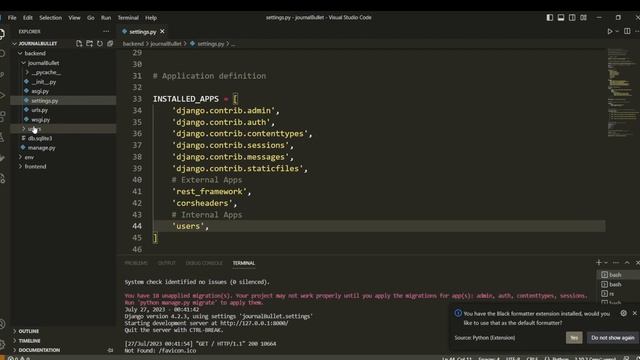Collapse all folders in the explorer

pyautogui.click(x=110, y=43)
